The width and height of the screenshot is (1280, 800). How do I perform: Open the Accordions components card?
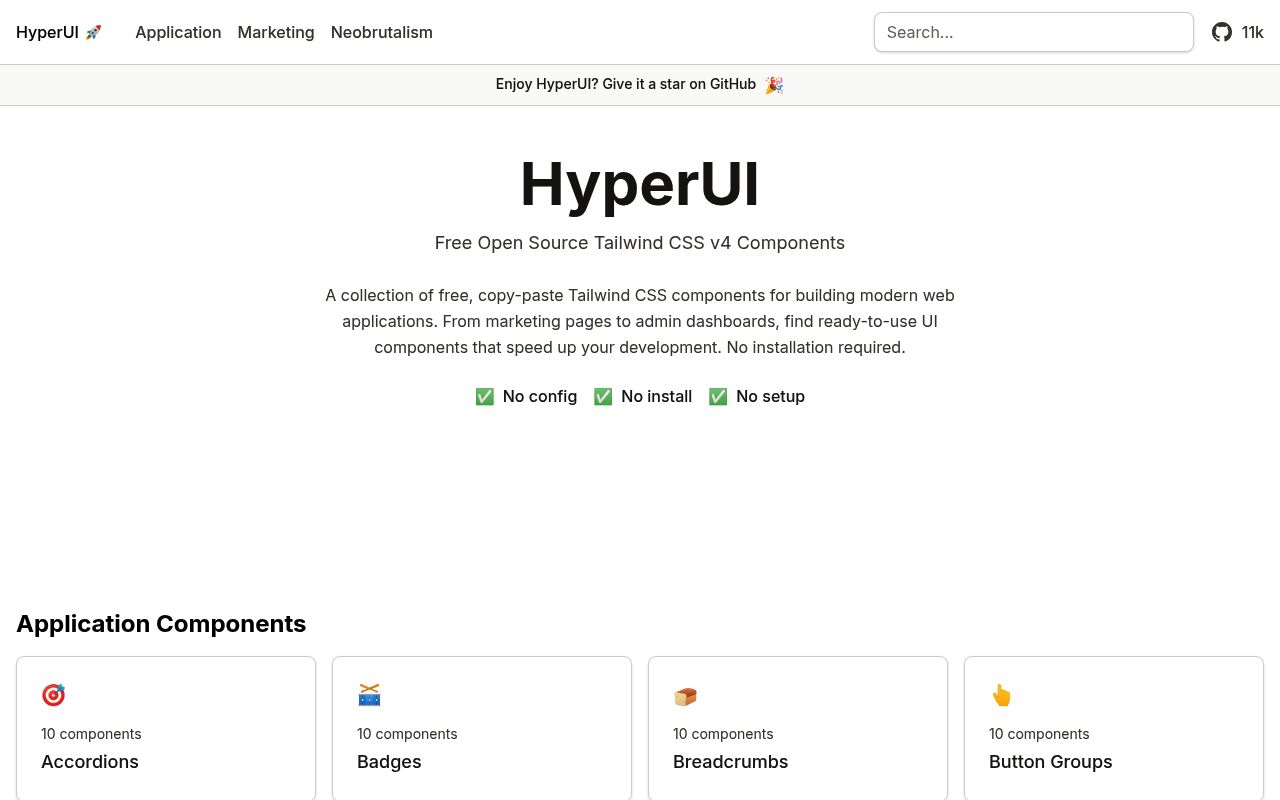coord(166,728)
